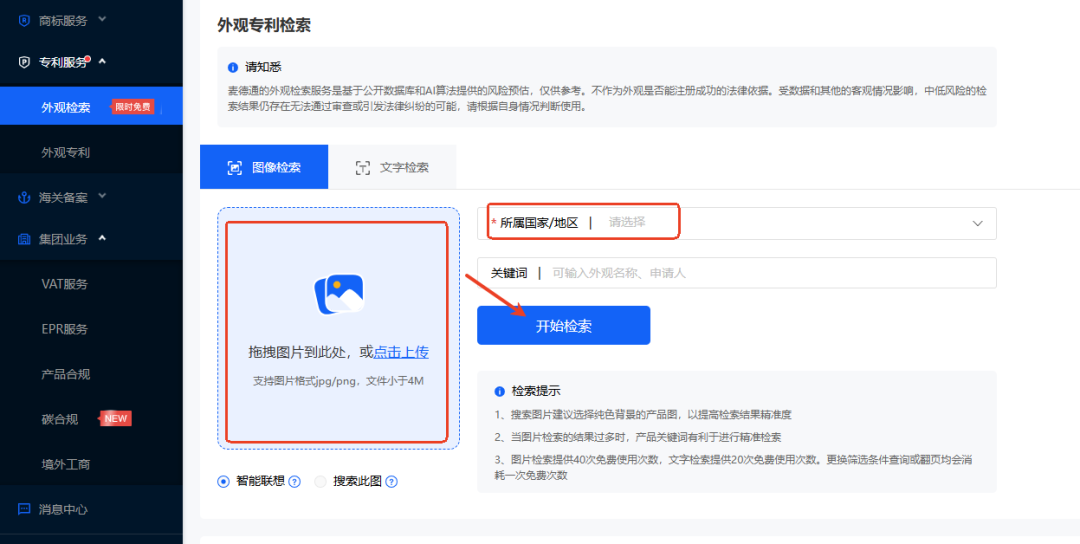Screen dimensions: 1080x544
Task: Click the 检索提示 heading
Action: (536, 391)
